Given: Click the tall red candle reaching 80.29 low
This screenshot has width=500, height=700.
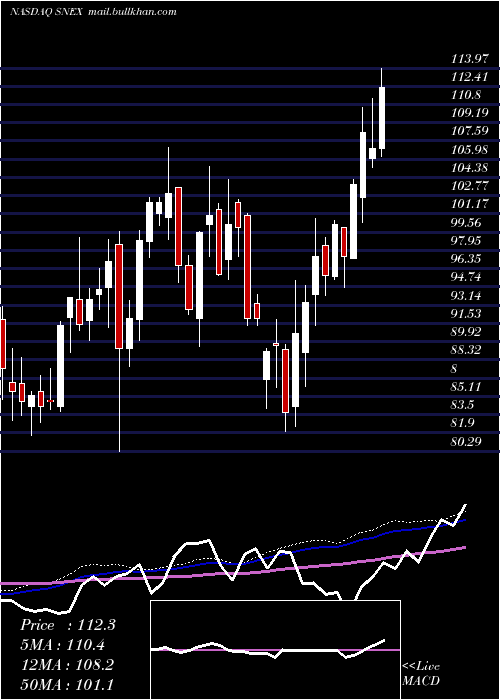Looking at the screenshot, I should tap(119, 296).
